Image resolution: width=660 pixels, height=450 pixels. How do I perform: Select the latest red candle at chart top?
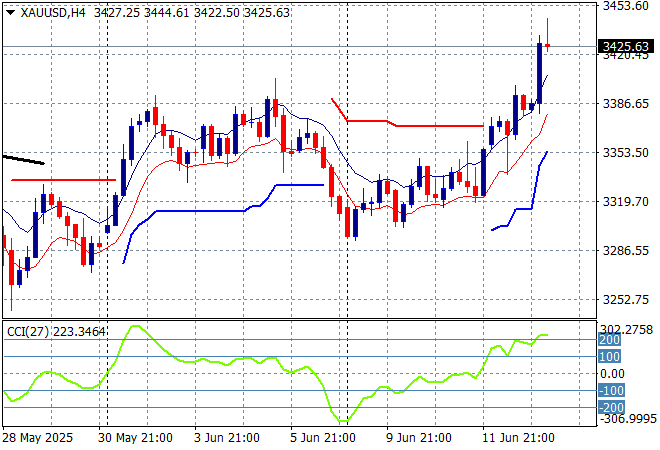548,45
